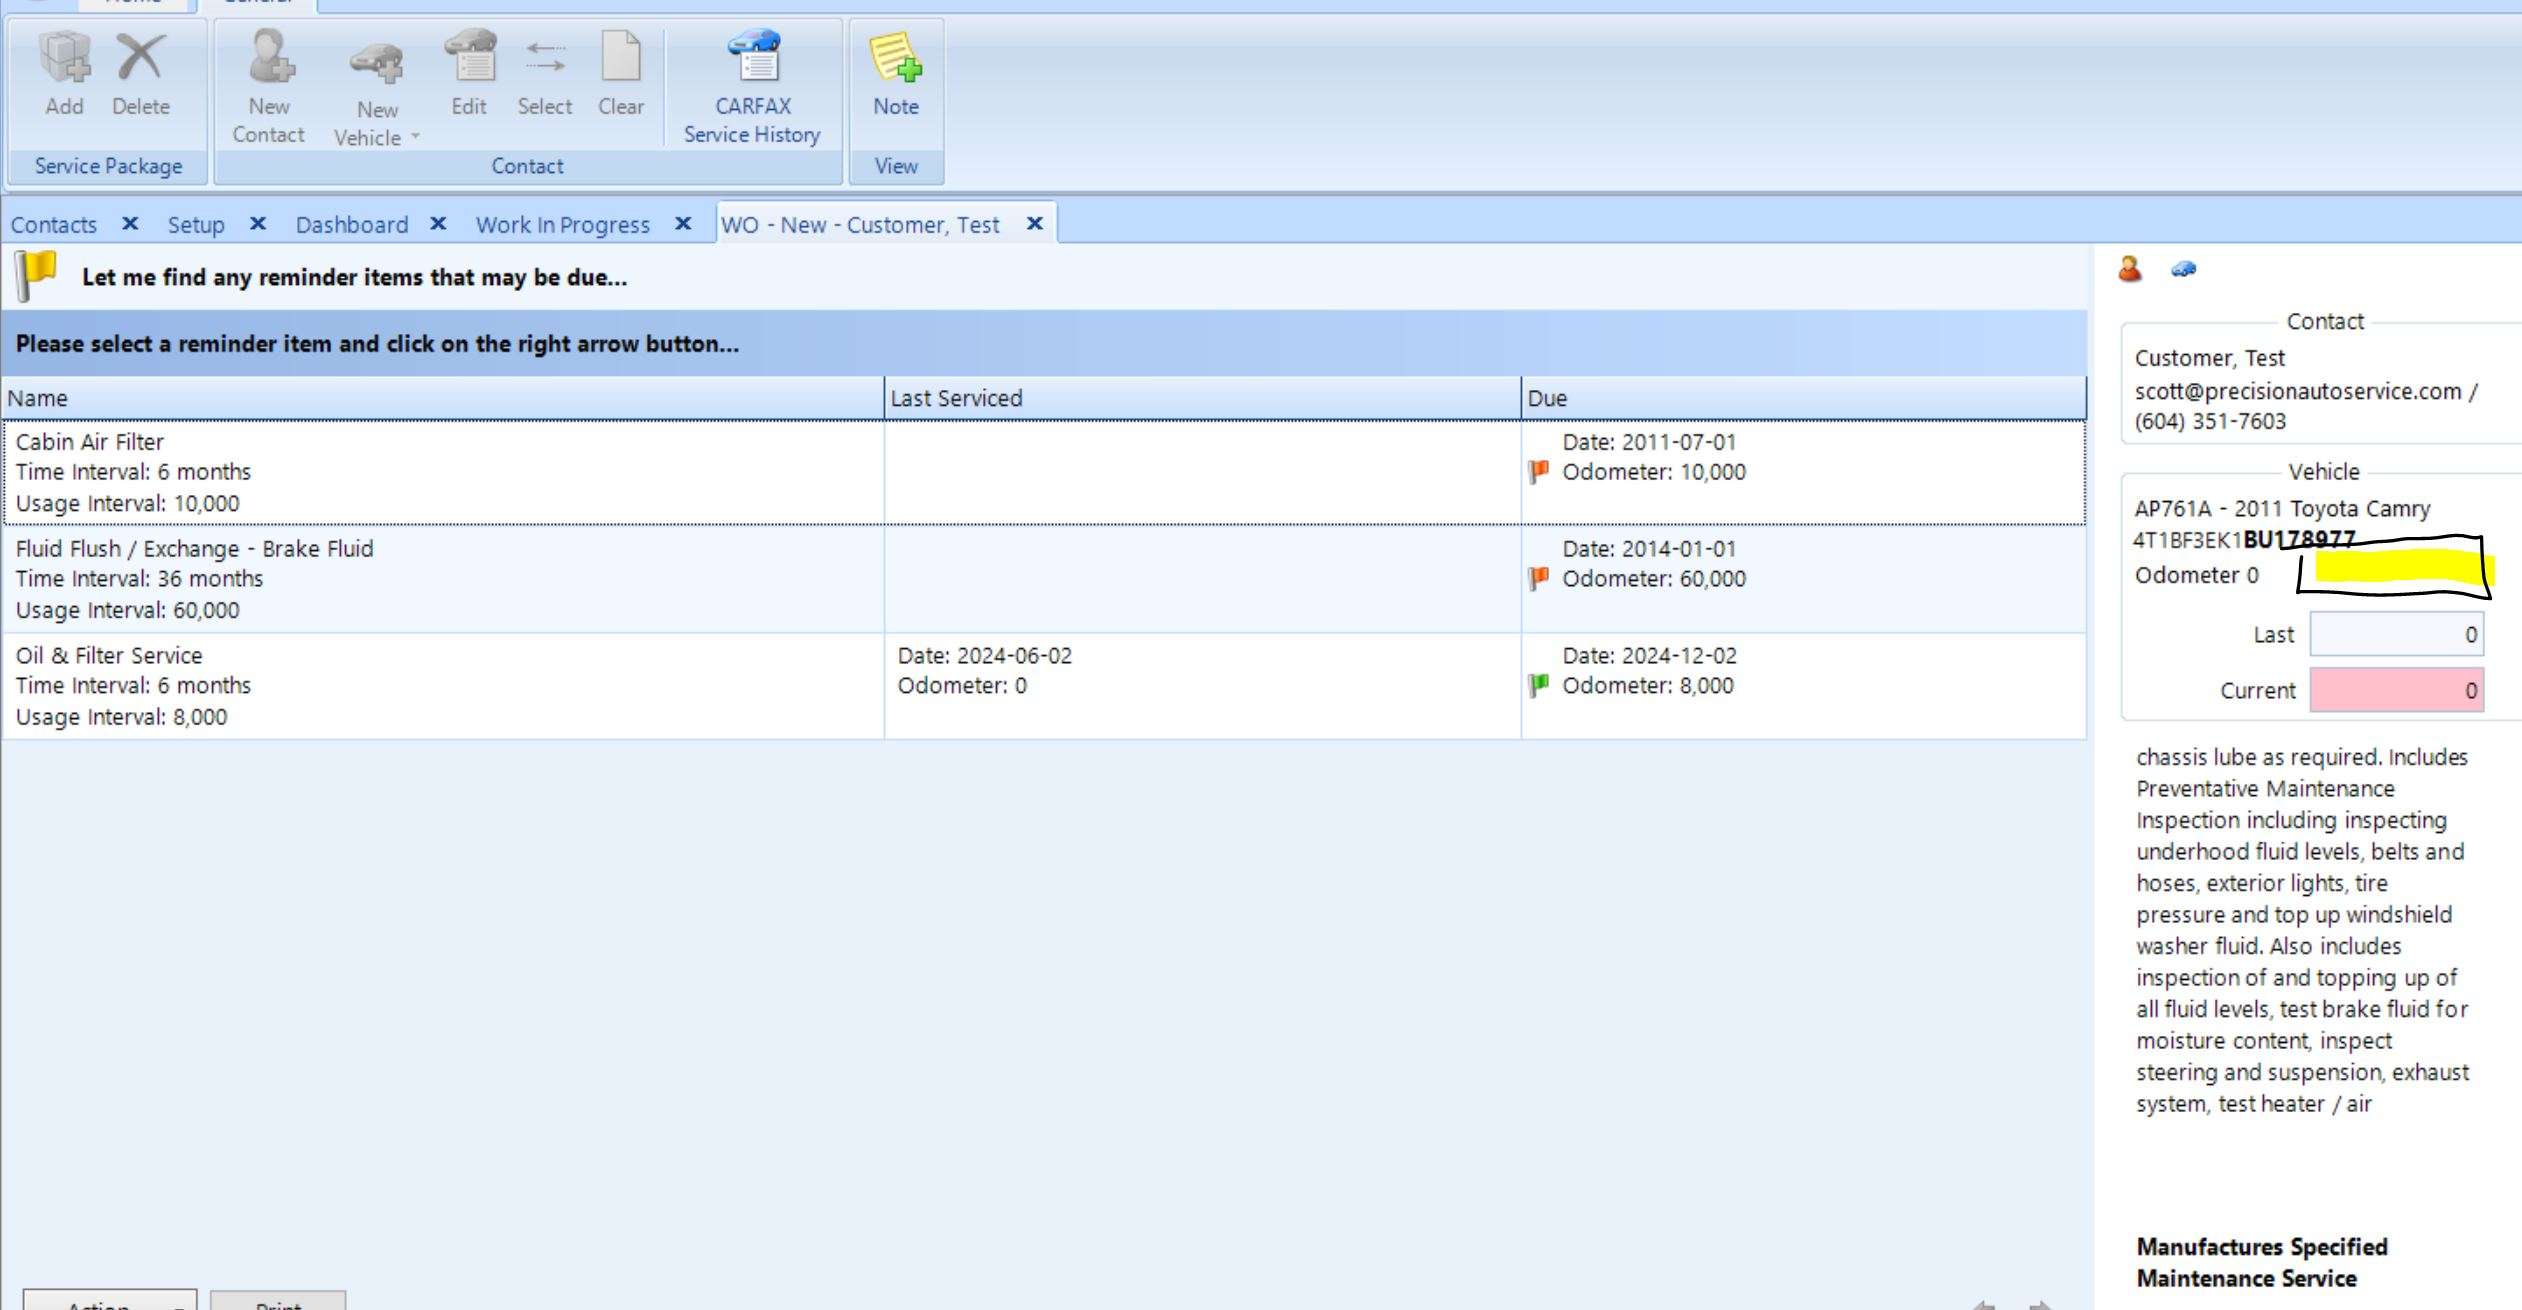The width and height of the screenshot is (2522, 1310).
Task: Clear the contact
Action: pos(621,73)
